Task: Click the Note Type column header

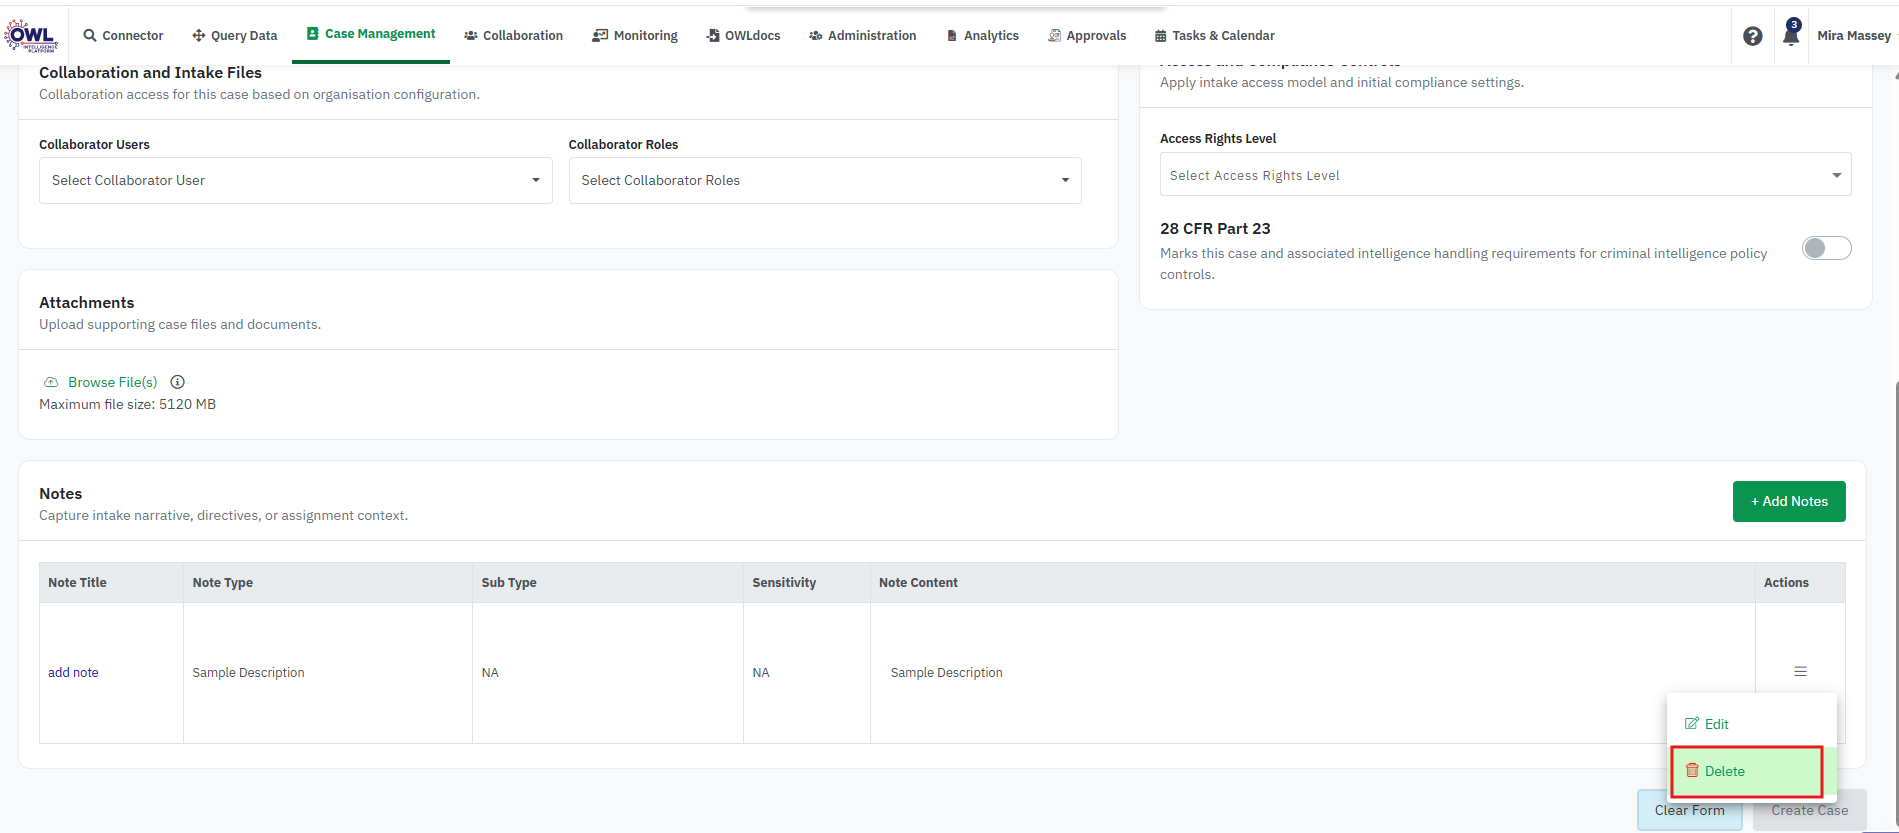Action: 328,582
